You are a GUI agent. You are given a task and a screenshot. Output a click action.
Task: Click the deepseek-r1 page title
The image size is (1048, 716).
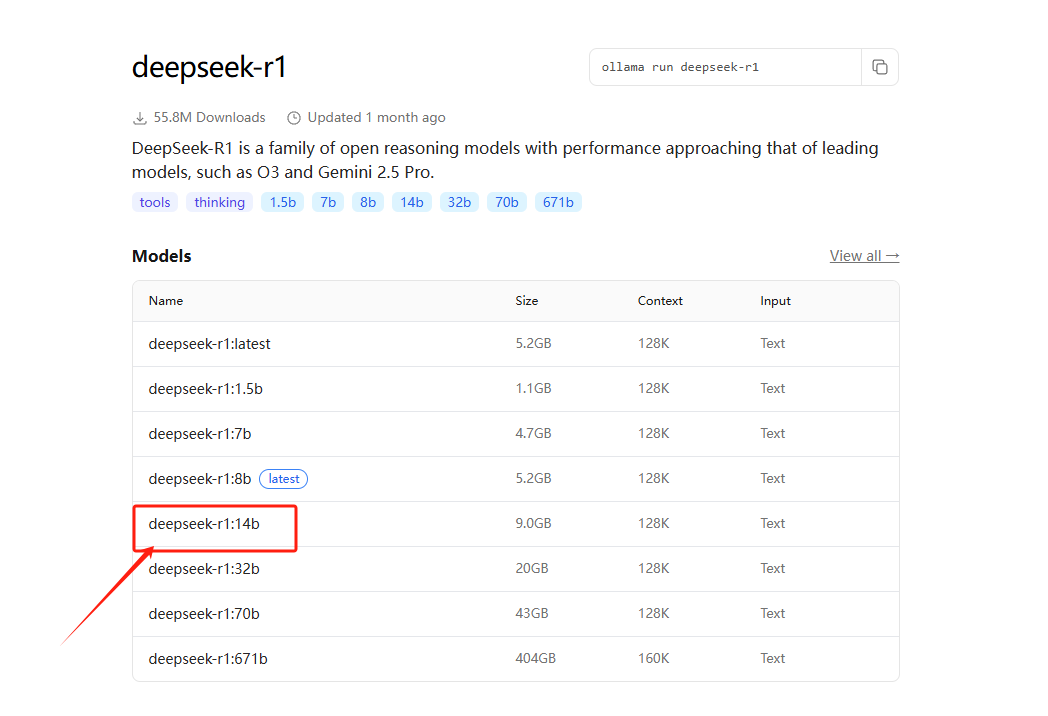tap(208, 66)
